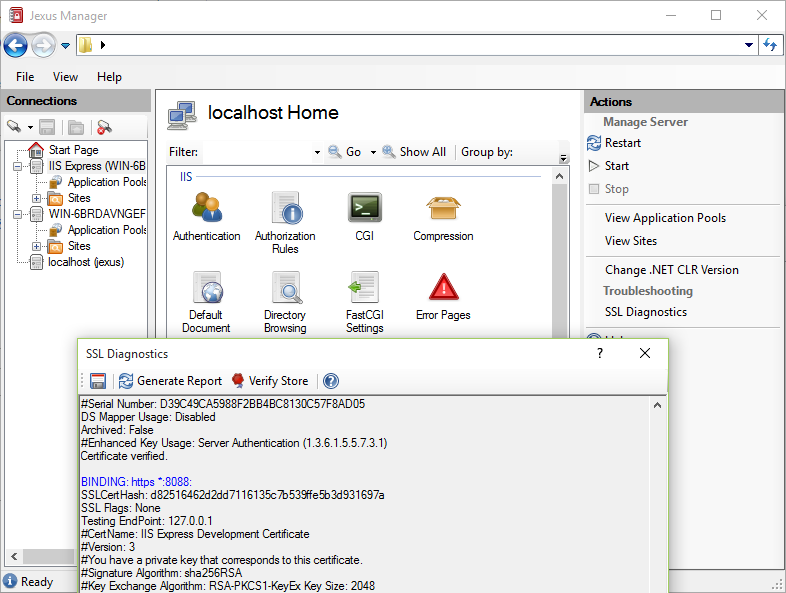This screenshot has height=593, width=786.
Task: Click Change .NET CLR Version action
Action: click(672, 270)
